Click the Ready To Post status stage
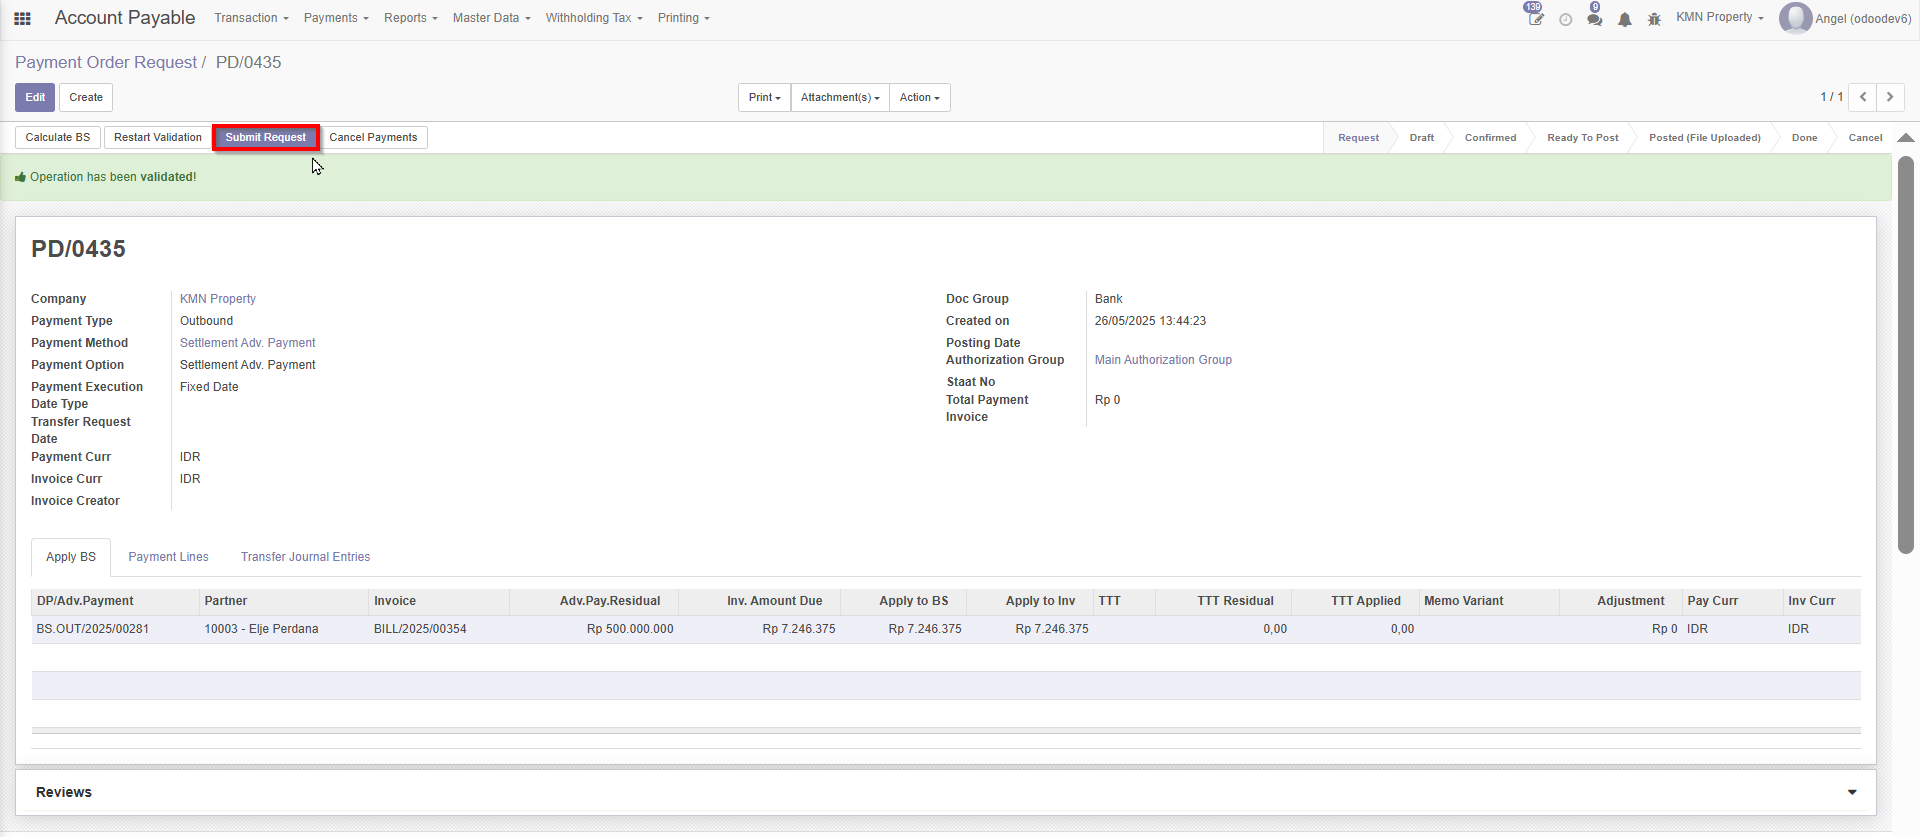 (1582, 138)
